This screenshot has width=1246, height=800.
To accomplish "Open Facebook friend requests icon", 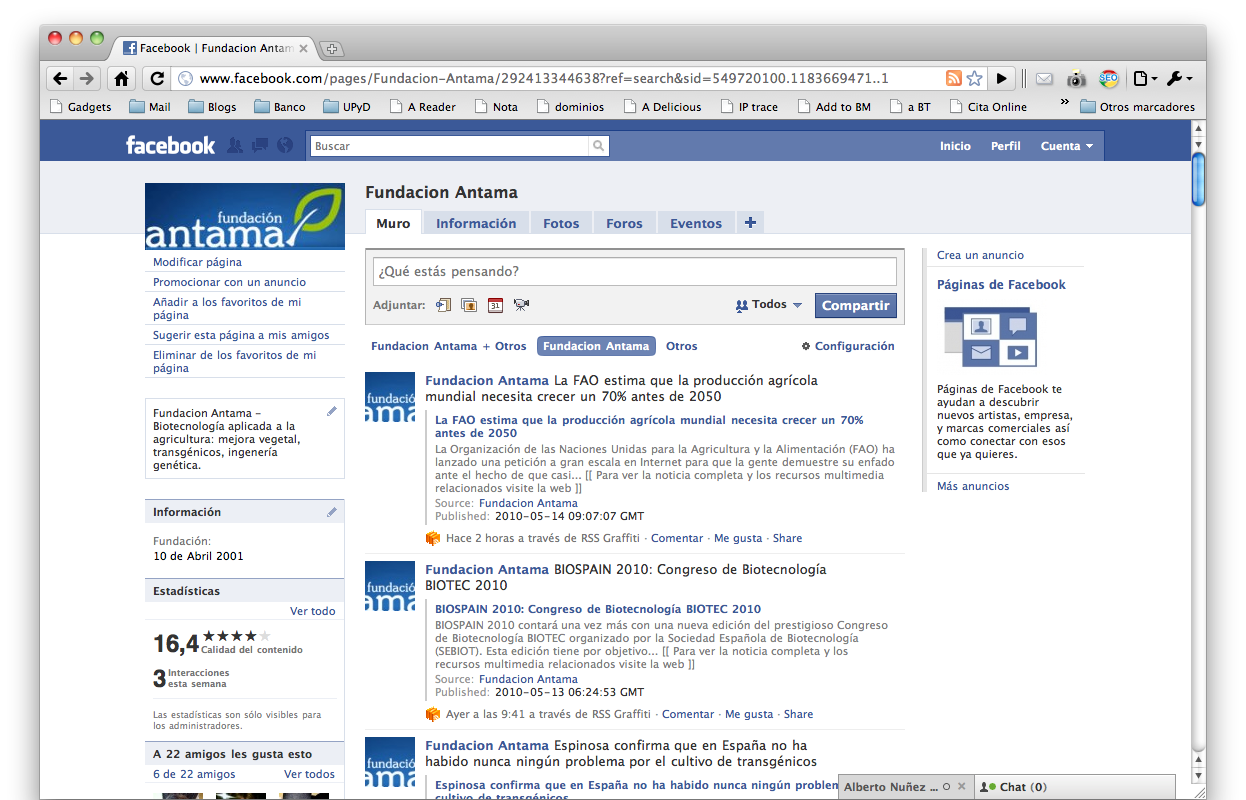I will [x=235, y=146].
